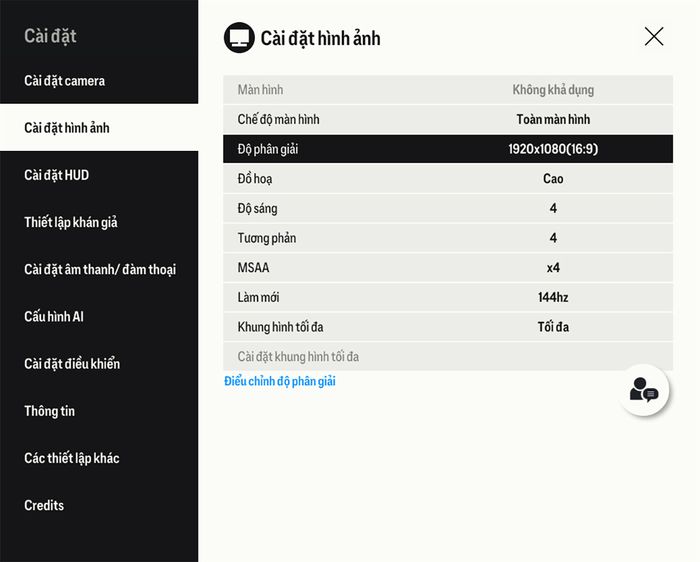Viewport: 700px width, 562px height.
Task: Open the chat support bubble icon
Action: pyautogui.click(x=643, y=390)
